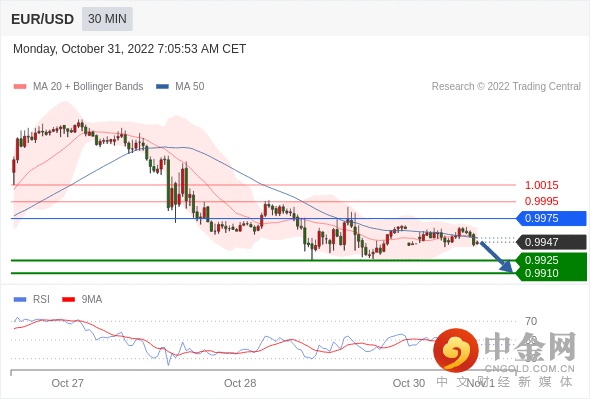Click the 0.9995 resistance level label
Screen dimensions: 590x400
click(x=541, y=201)
